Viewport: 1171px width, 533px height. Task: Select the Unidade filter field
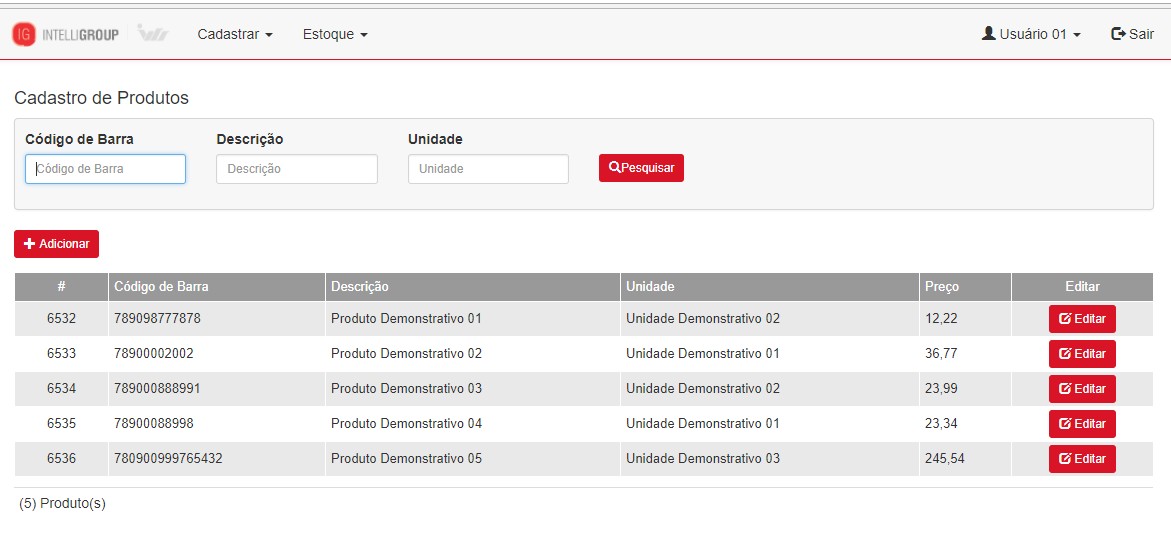point(488,169)
